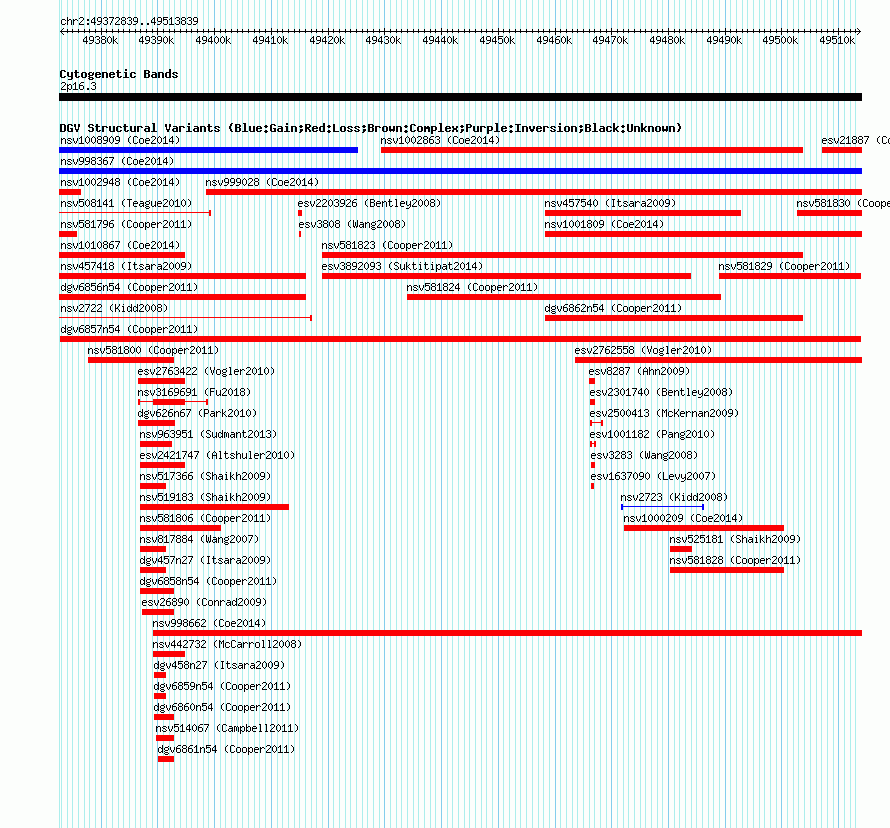Open dgv458n27 (Itsara2009) variant label
The width and height of the screenshot is (890, 828).
coord(219,665)
